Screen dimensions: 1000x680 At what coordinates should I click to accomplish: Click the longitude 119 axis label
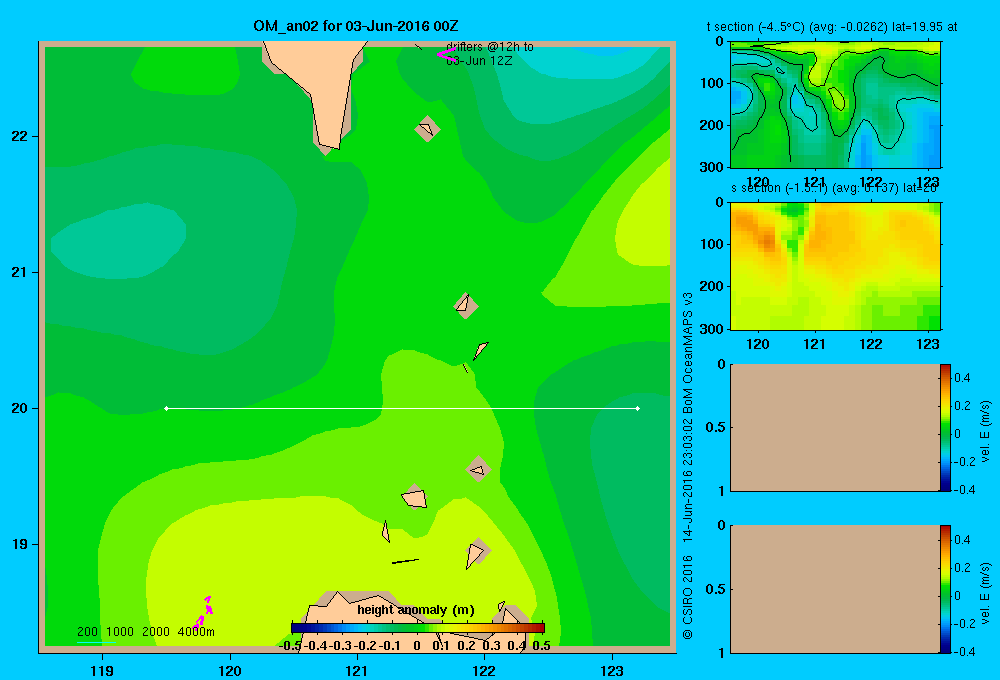pyautogui.click(x=102, y=670)
